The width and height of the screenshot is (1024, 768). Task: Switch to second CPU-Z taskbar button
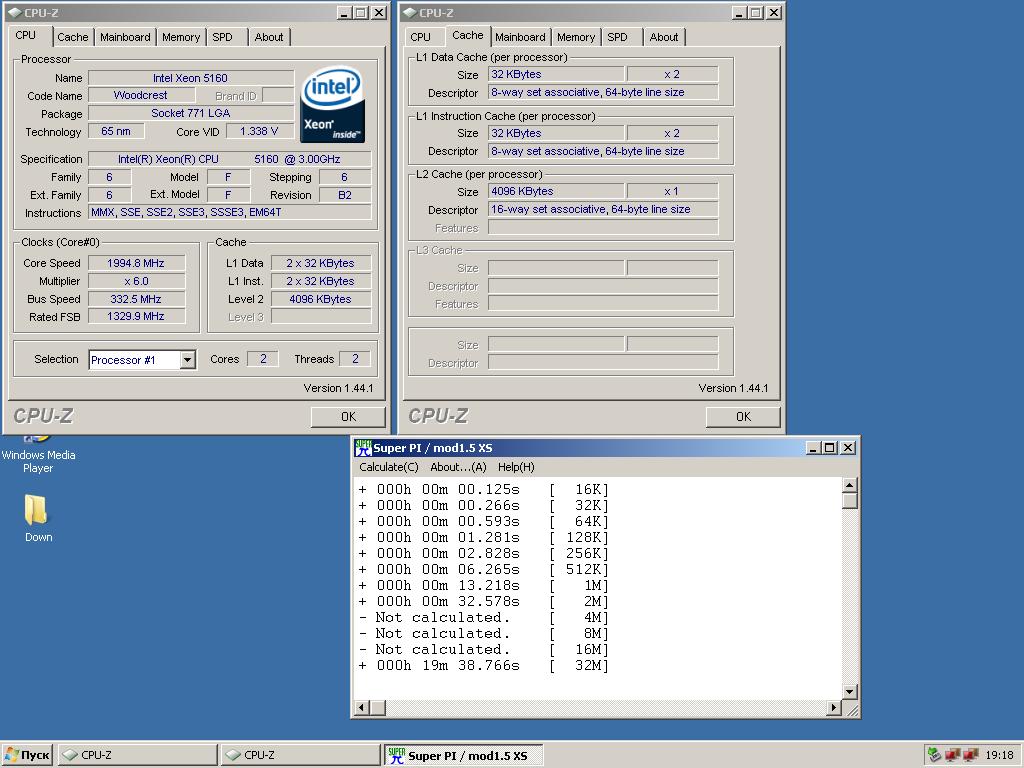[300, 755]
